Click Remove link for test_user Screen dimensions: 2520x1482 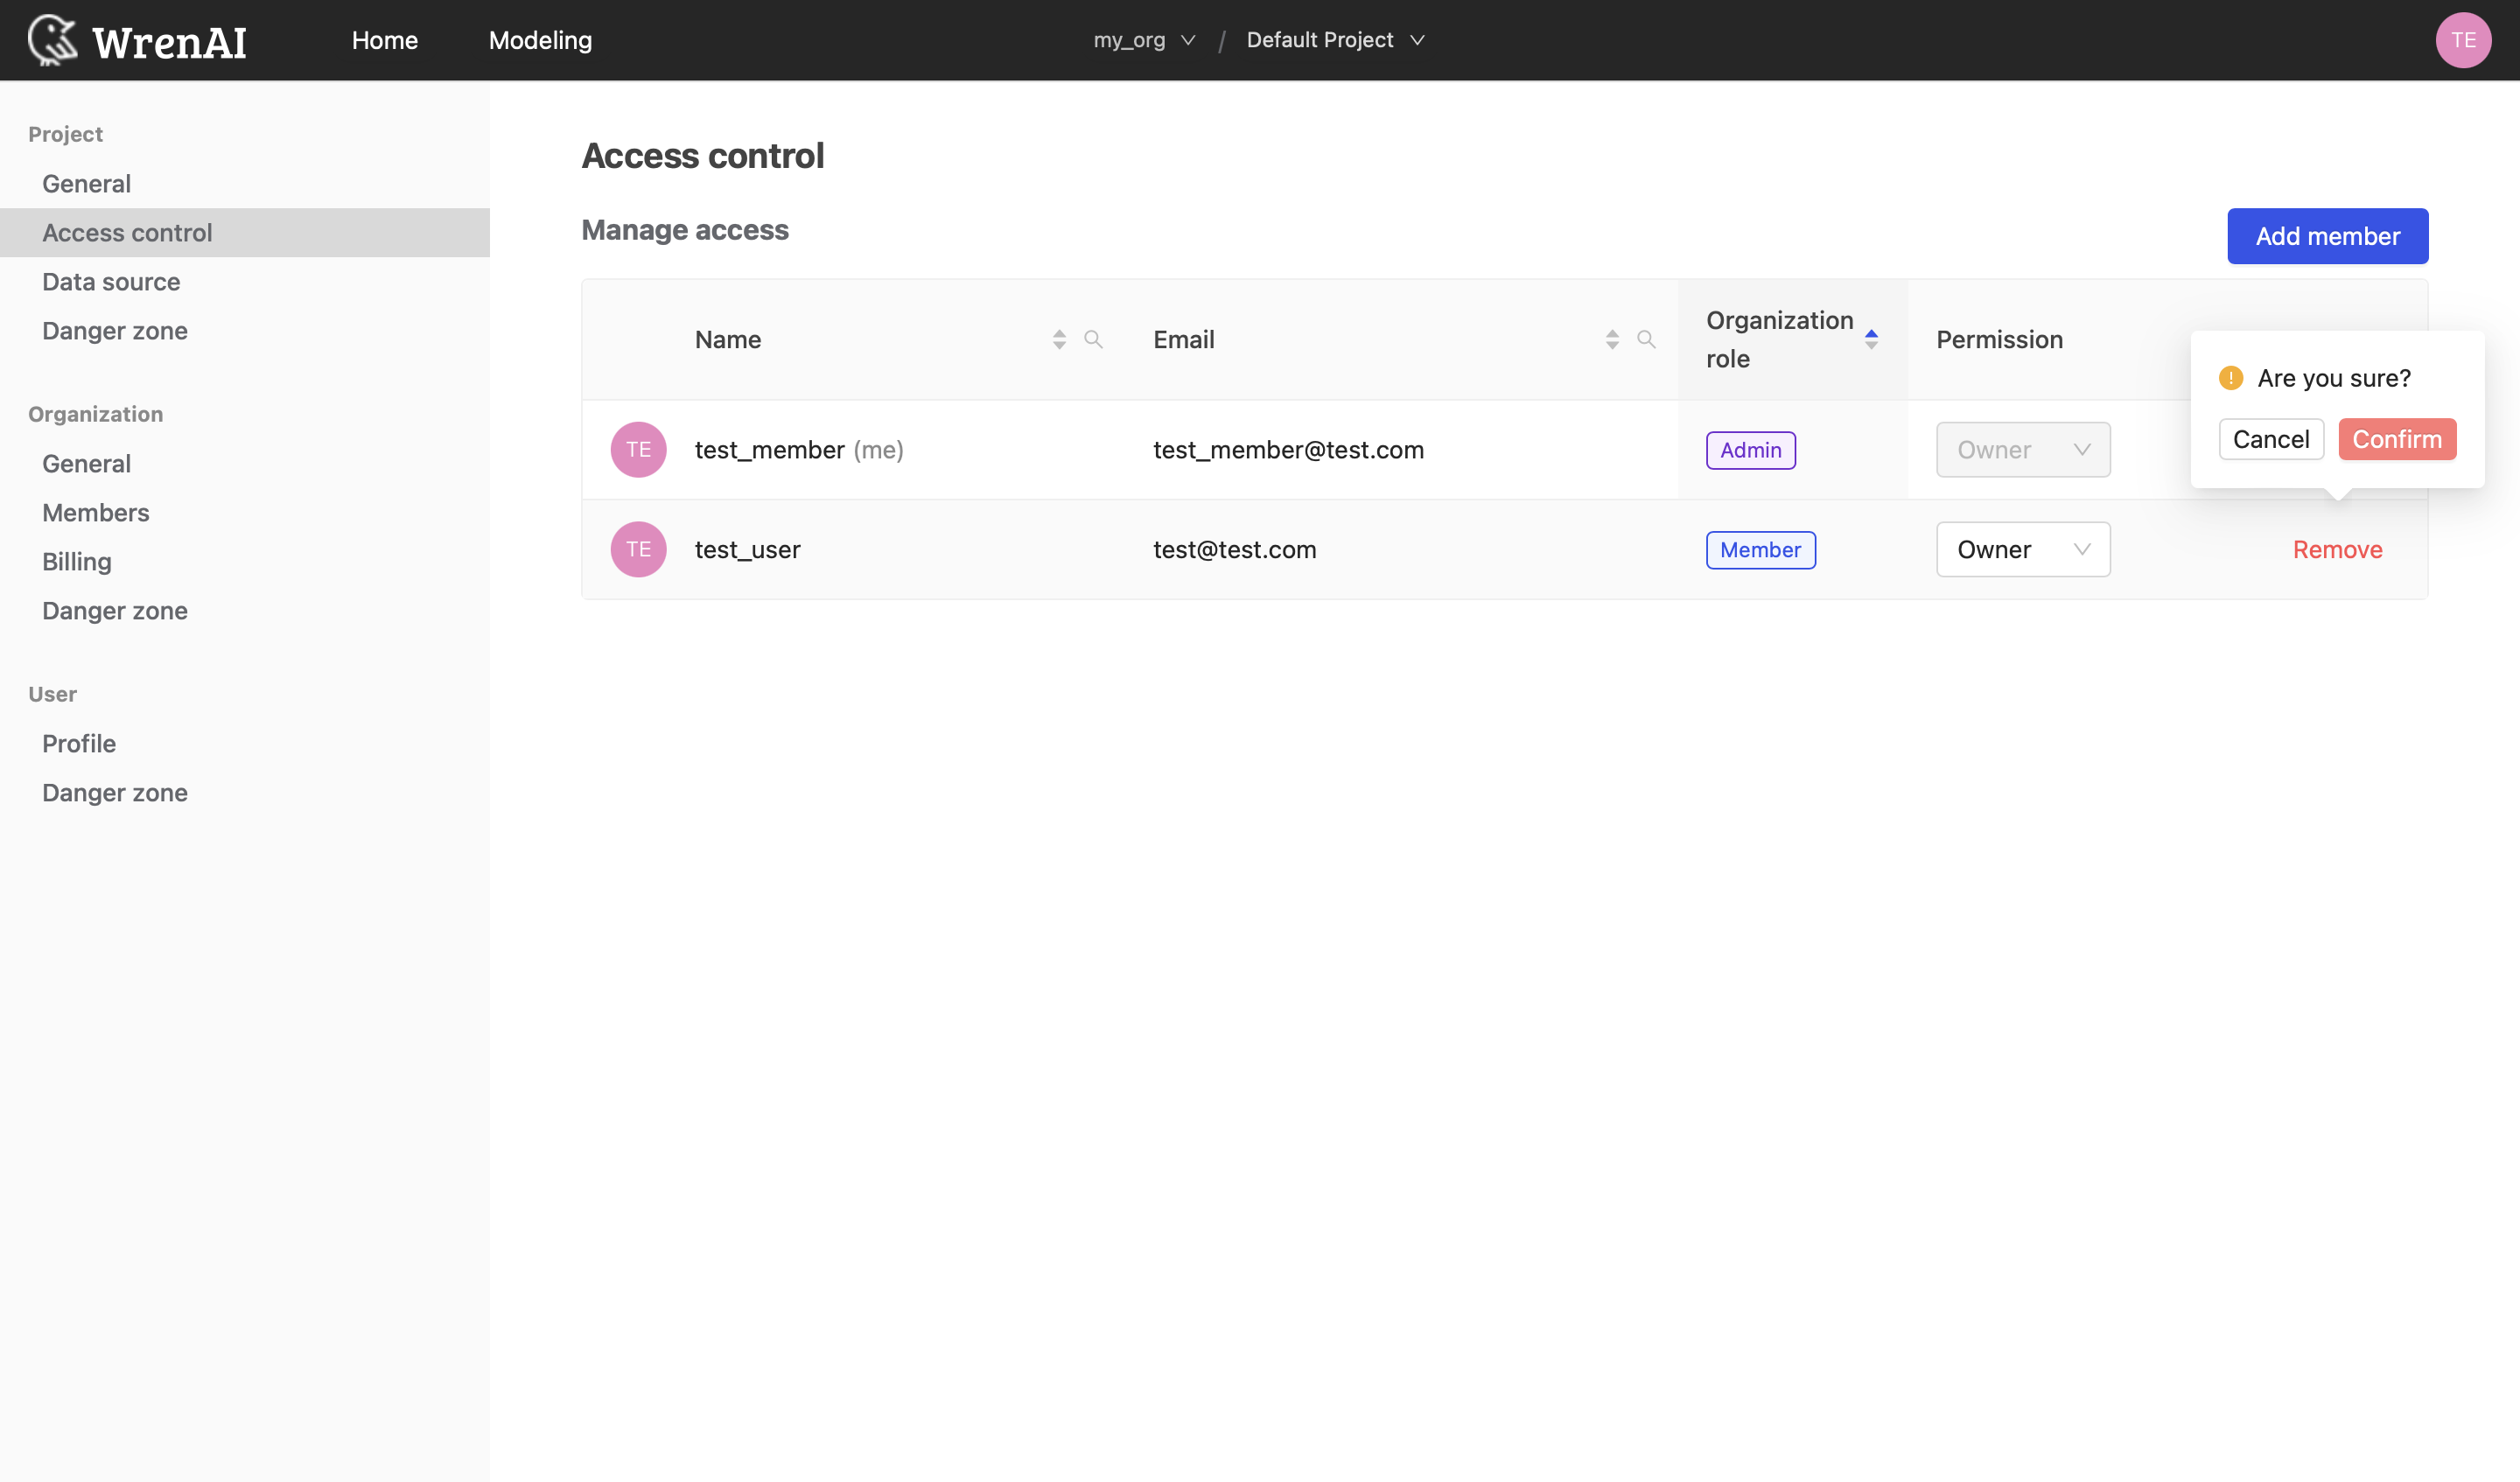point(2338,549)
